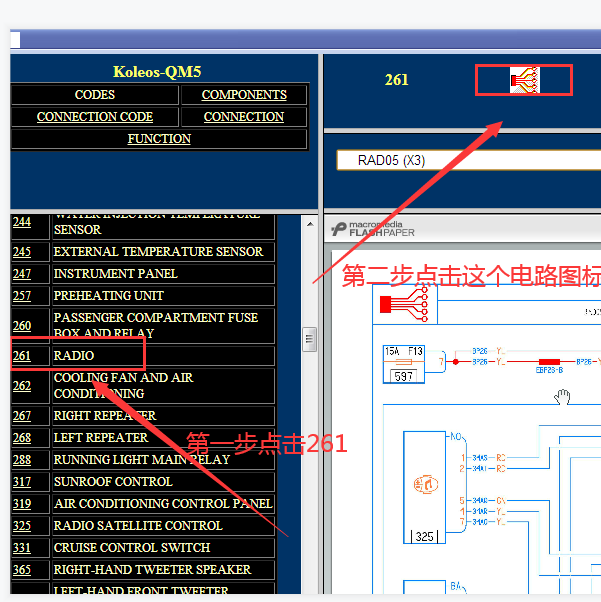Click the 325 component label in diagram
Viewport: 601px width, 602px height.
[x=424, y=536]
